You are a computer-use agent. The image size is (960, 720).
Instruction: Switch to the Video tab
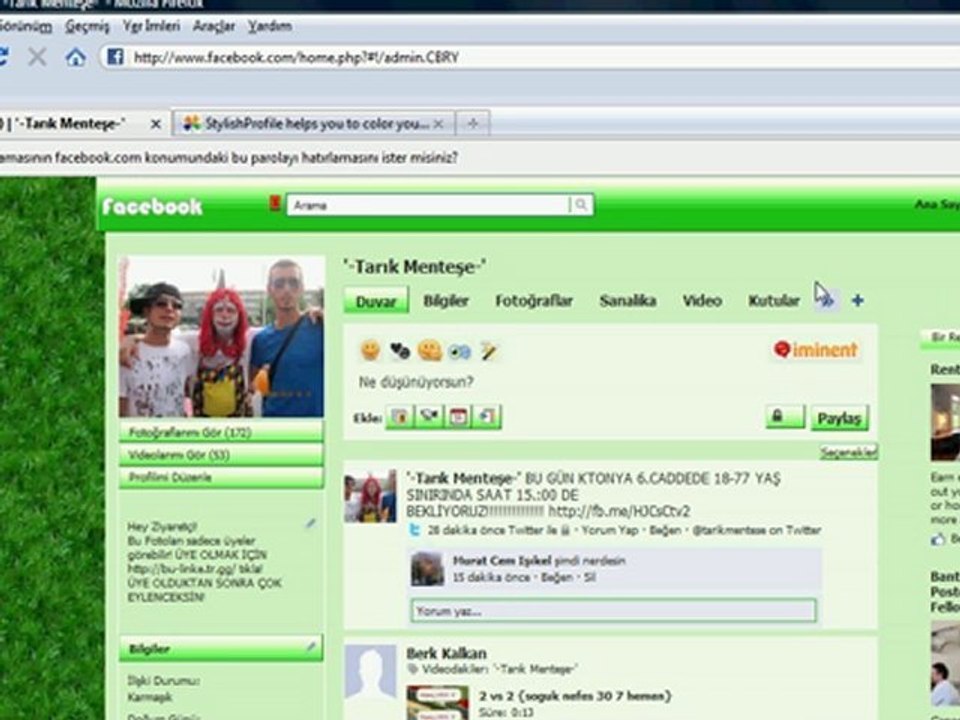point(702,301)
